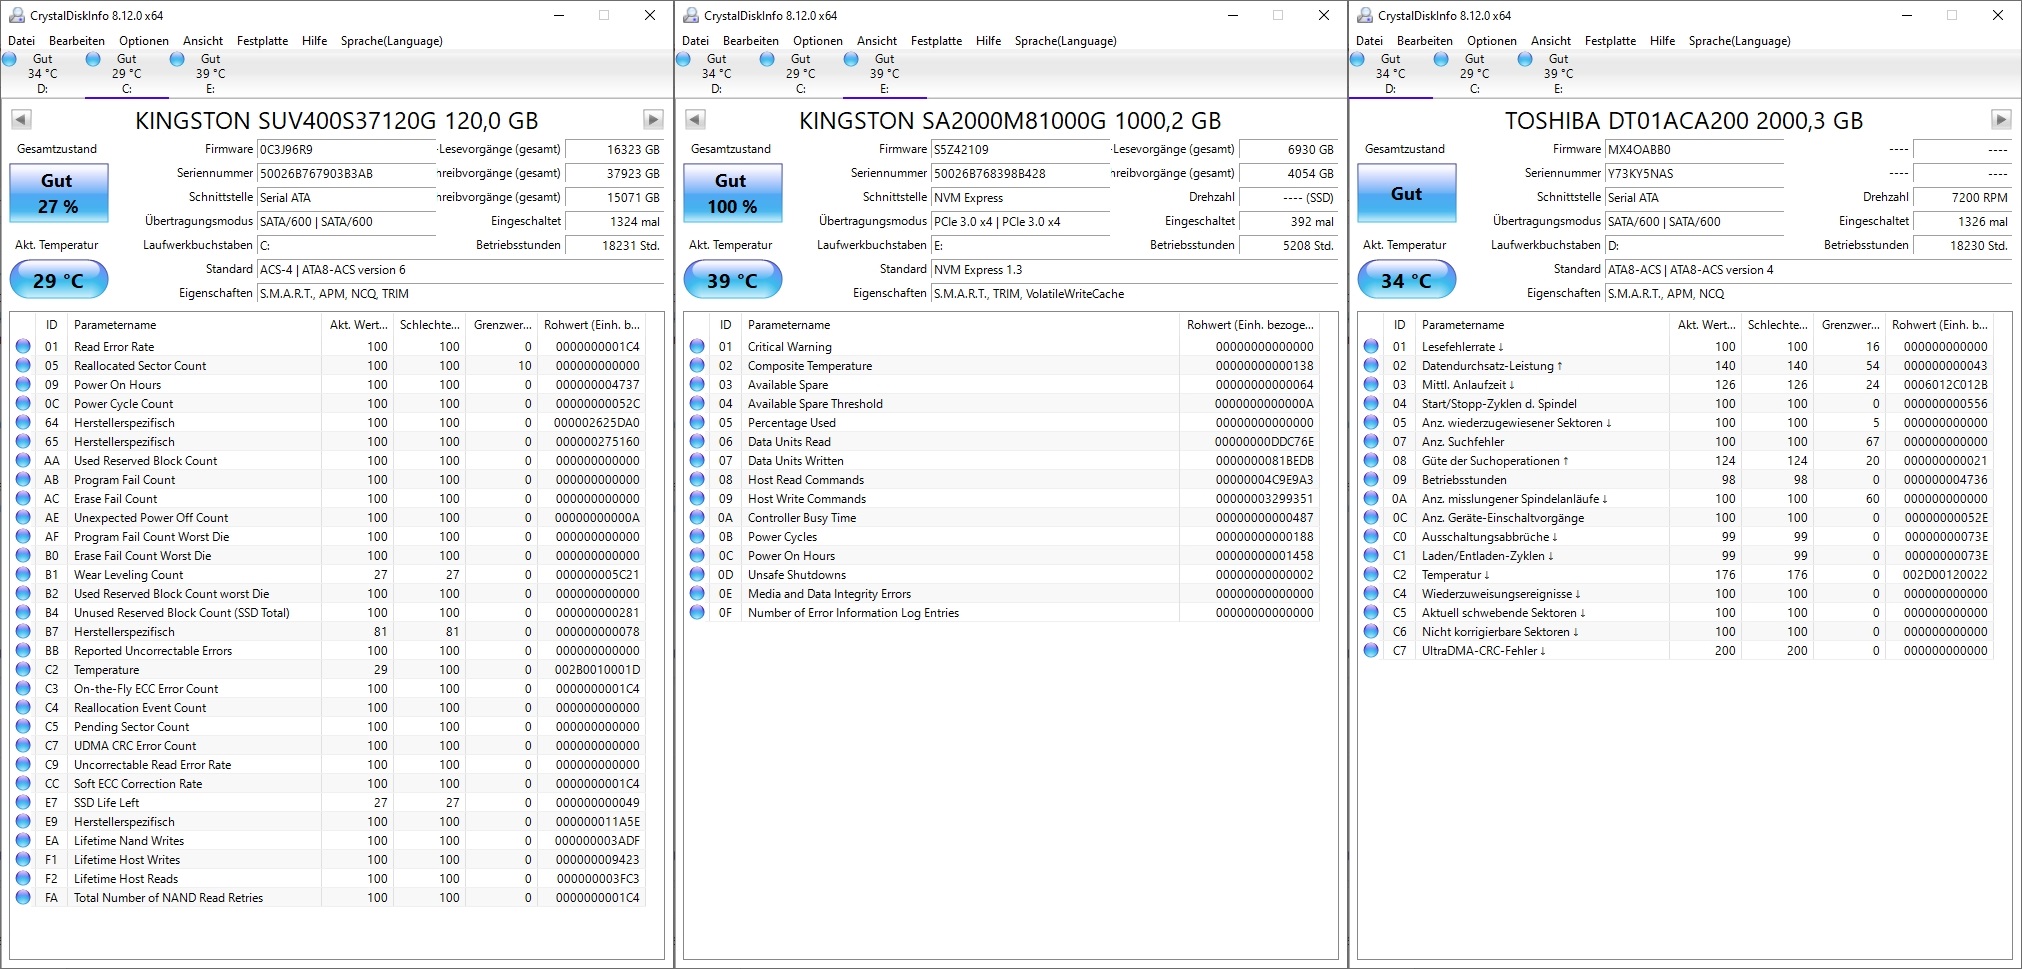Select disk E: tab in KINGSTON SUV400 window

point(210,74)
